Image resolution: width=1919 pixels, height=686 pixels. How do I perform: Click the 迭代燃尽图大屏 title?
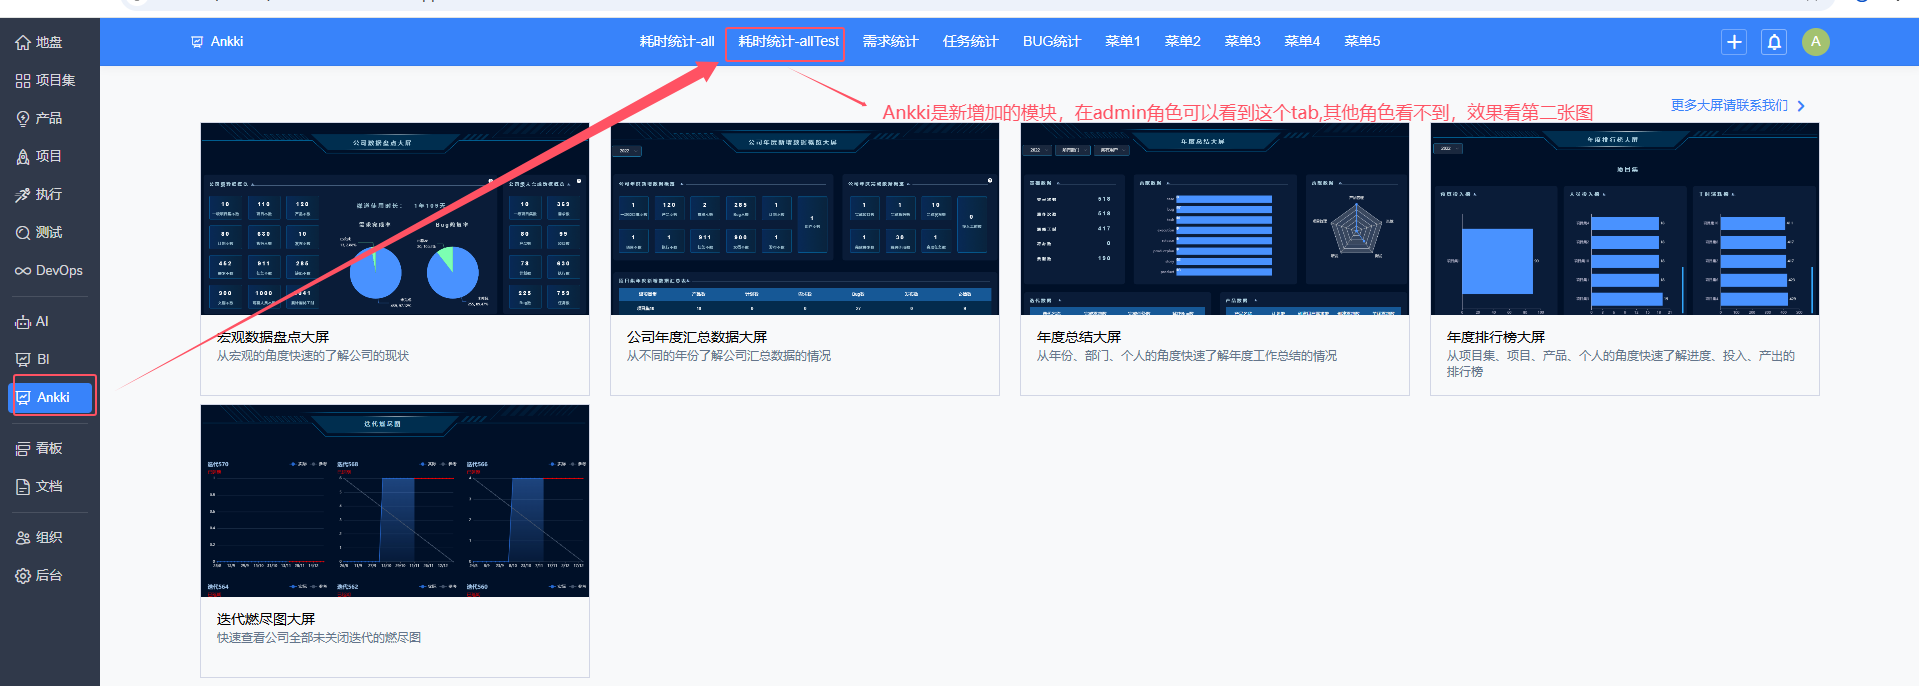pyautogui.click(x=266, y=619)
